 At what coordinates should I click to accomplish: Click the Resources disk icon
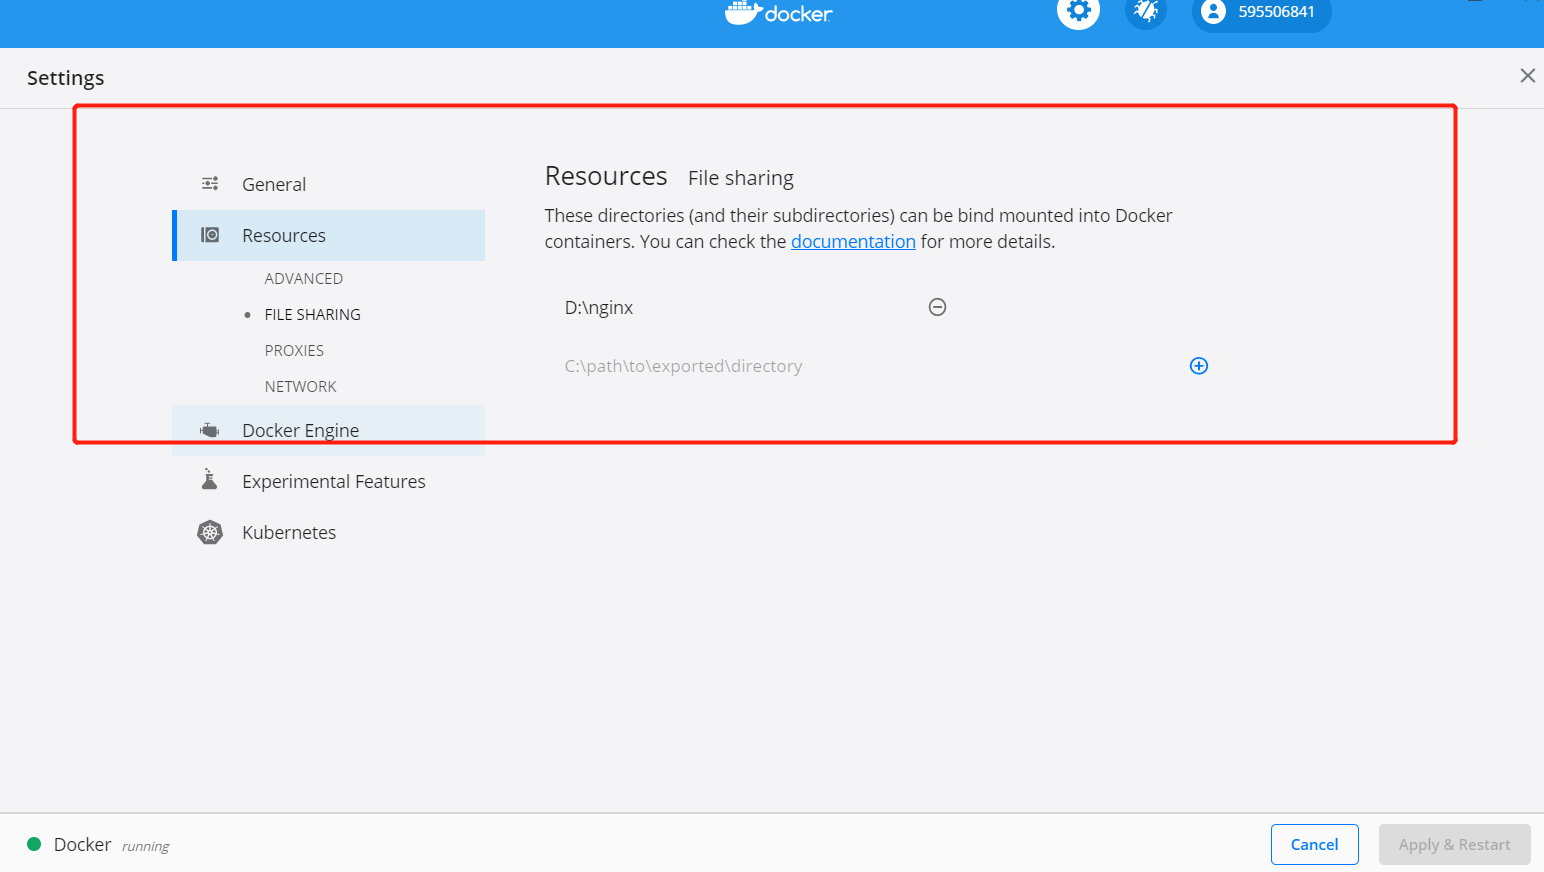click(210, 235)
